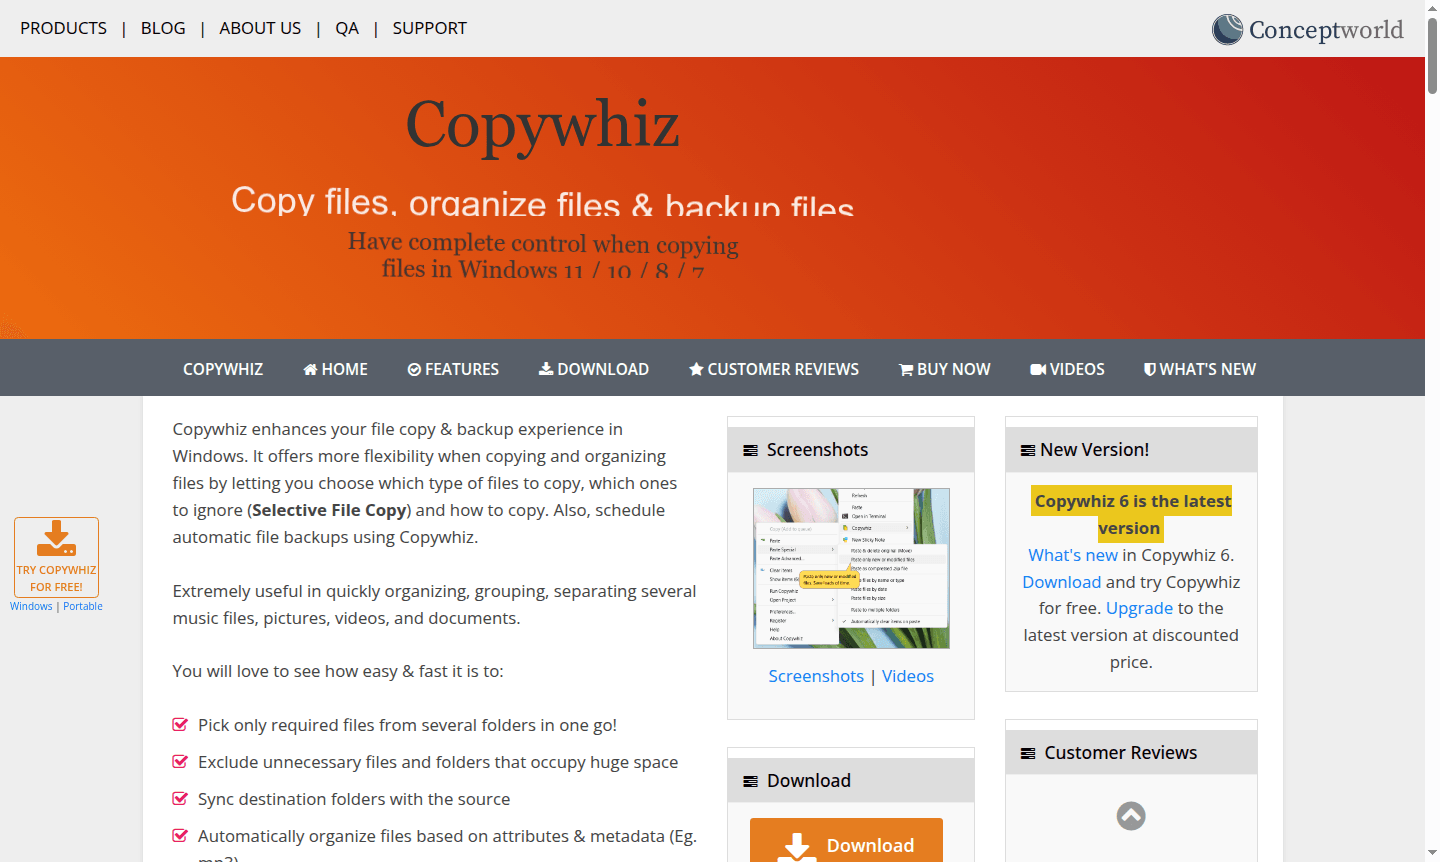Click the Portable download link in the sidebar

tap(82, 605)
